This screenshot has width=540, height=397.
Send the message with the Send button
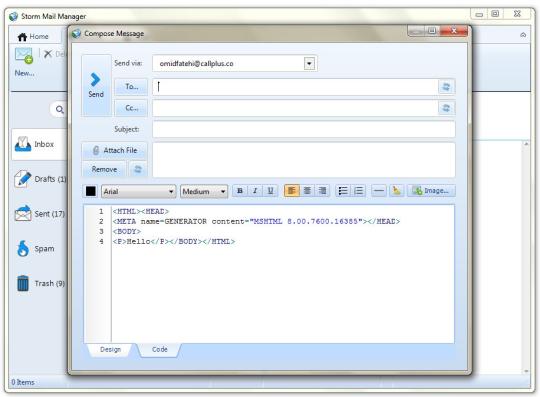click(96, 85)
